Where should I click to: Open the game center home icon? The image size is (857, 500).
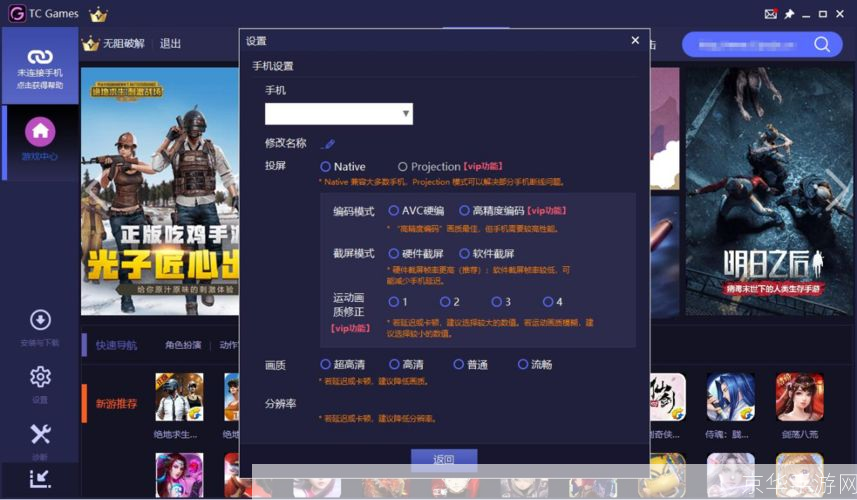click(40, 132)
